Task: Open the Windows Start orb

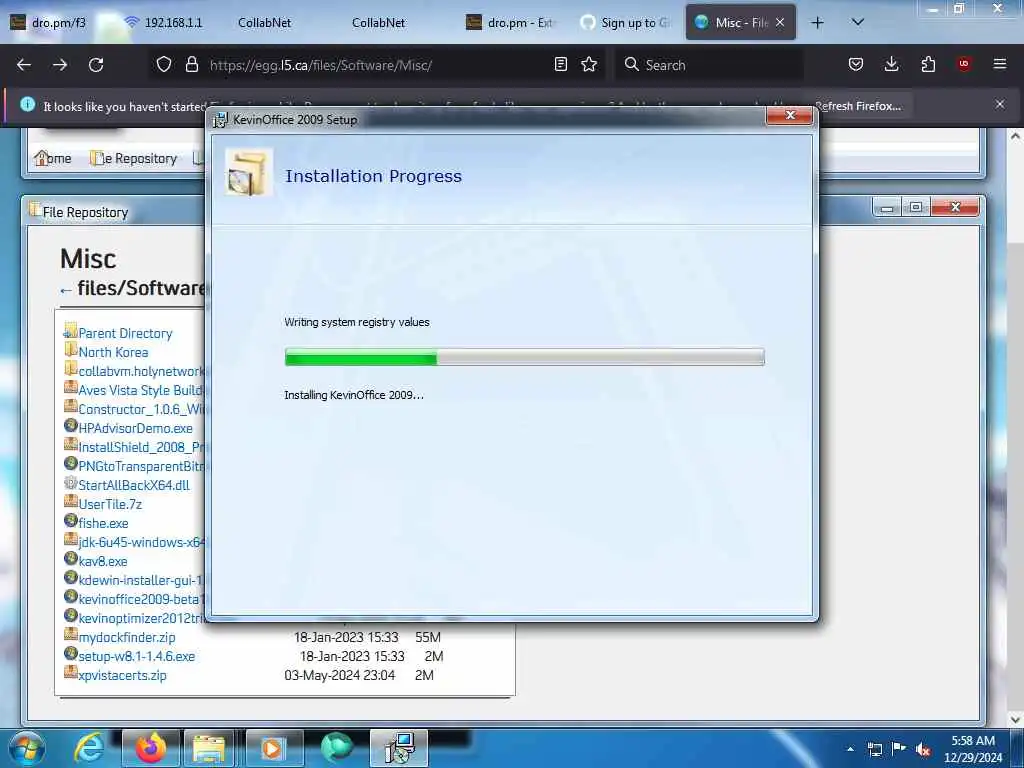Action: click(x=26, y=748)
